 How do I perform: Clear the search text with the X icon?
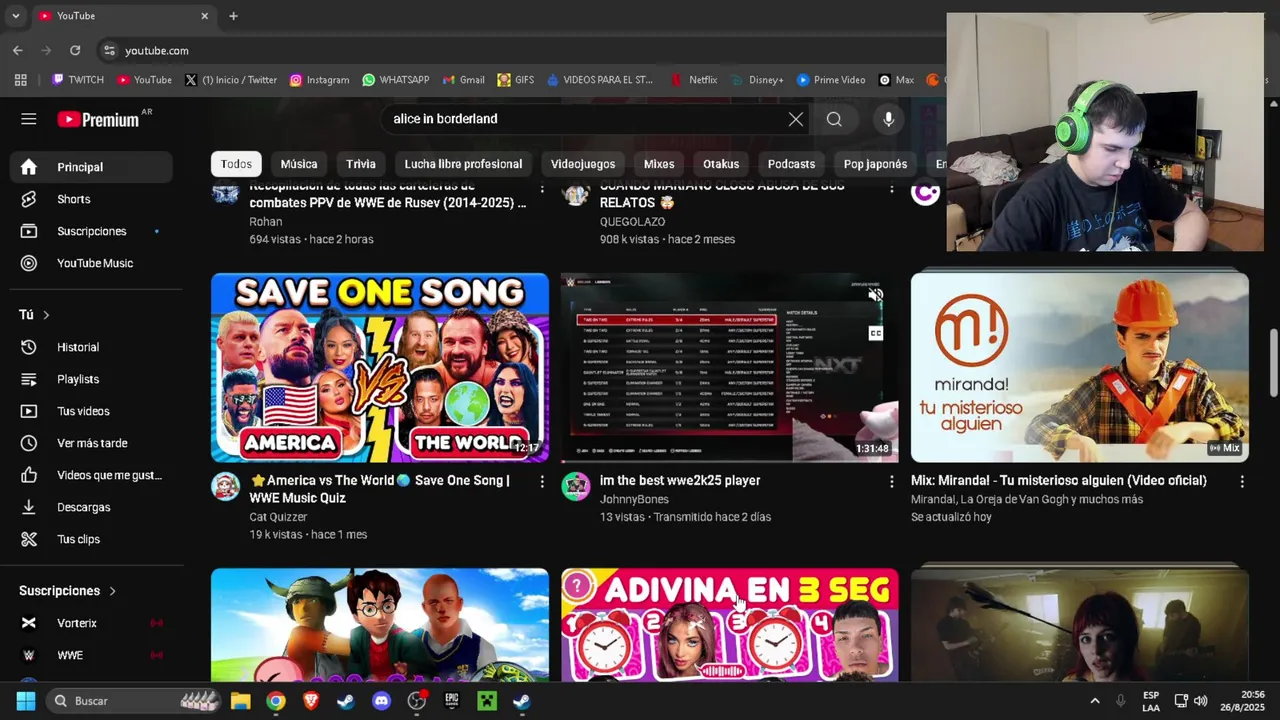[795, 119]
